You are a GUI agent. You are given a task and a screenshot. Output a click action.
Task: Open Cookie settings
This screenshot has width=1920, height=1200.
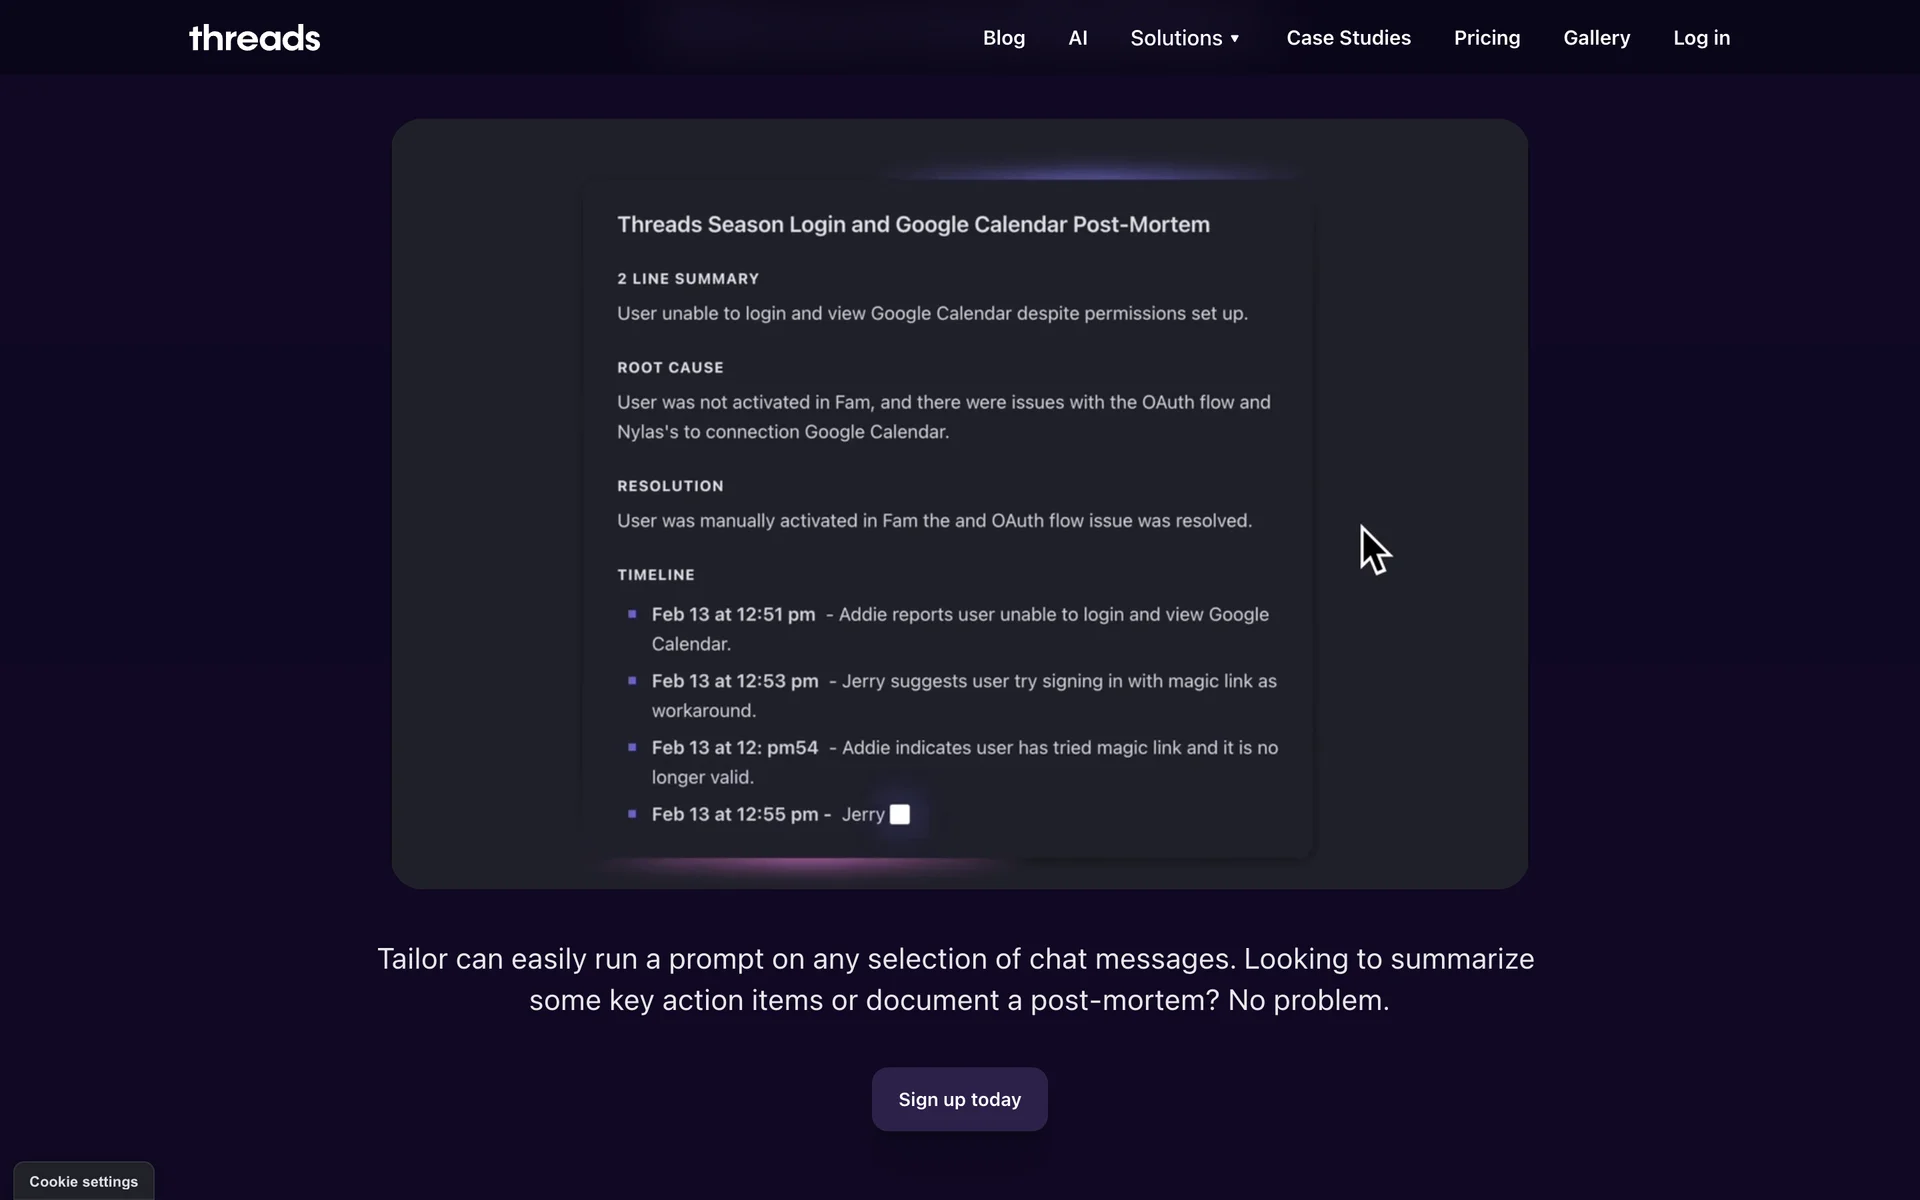[x=84, y=1181]
